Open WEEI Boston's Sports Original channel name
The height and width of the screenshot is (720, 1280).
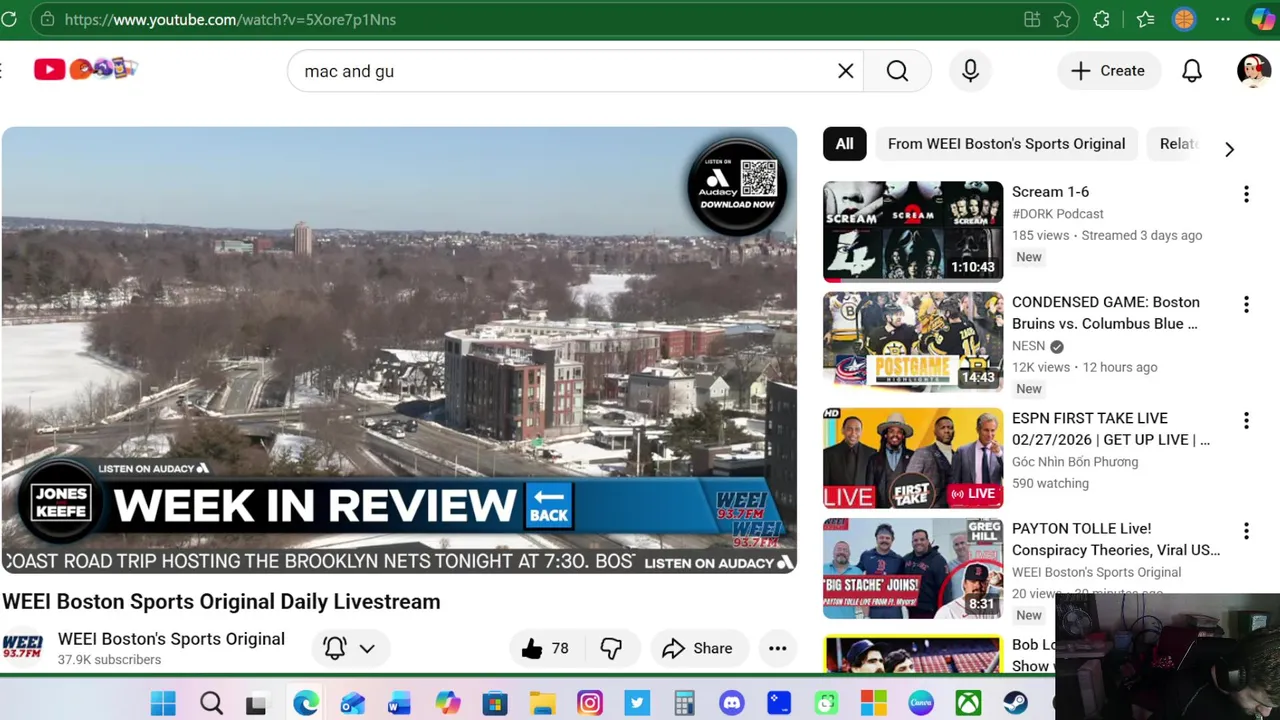pyautogui.click(x=171, y=639)
